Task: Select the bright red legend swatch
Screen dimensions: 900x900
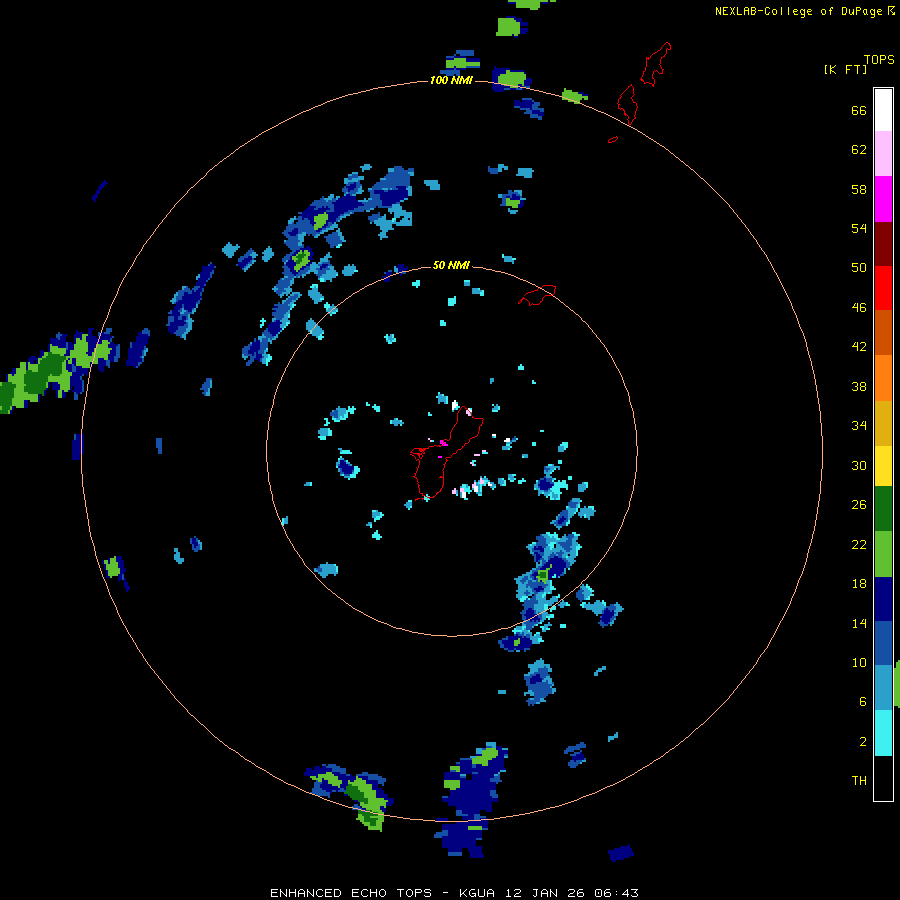Action: [x=883, y=288]
